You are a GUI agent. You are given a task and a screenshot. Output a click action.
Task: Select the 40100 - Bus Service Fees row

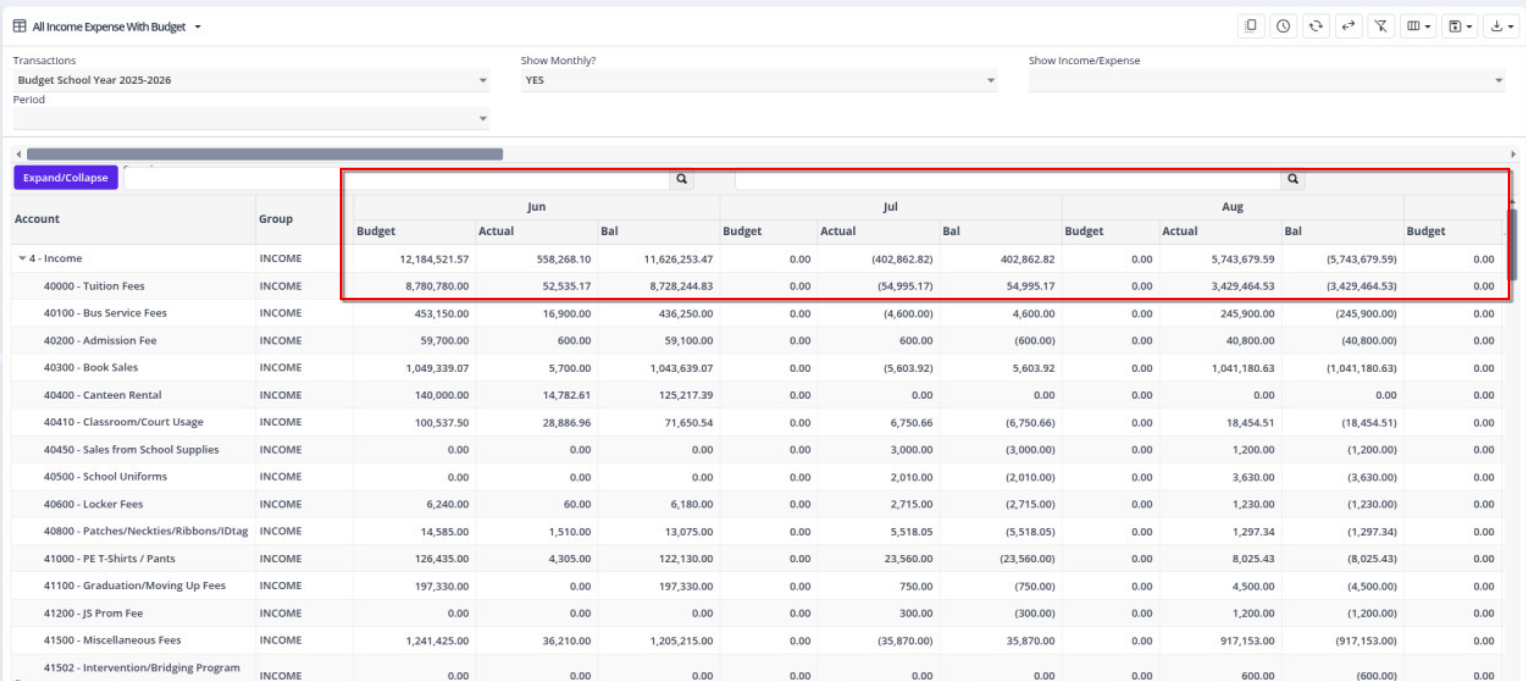(105, 313)
